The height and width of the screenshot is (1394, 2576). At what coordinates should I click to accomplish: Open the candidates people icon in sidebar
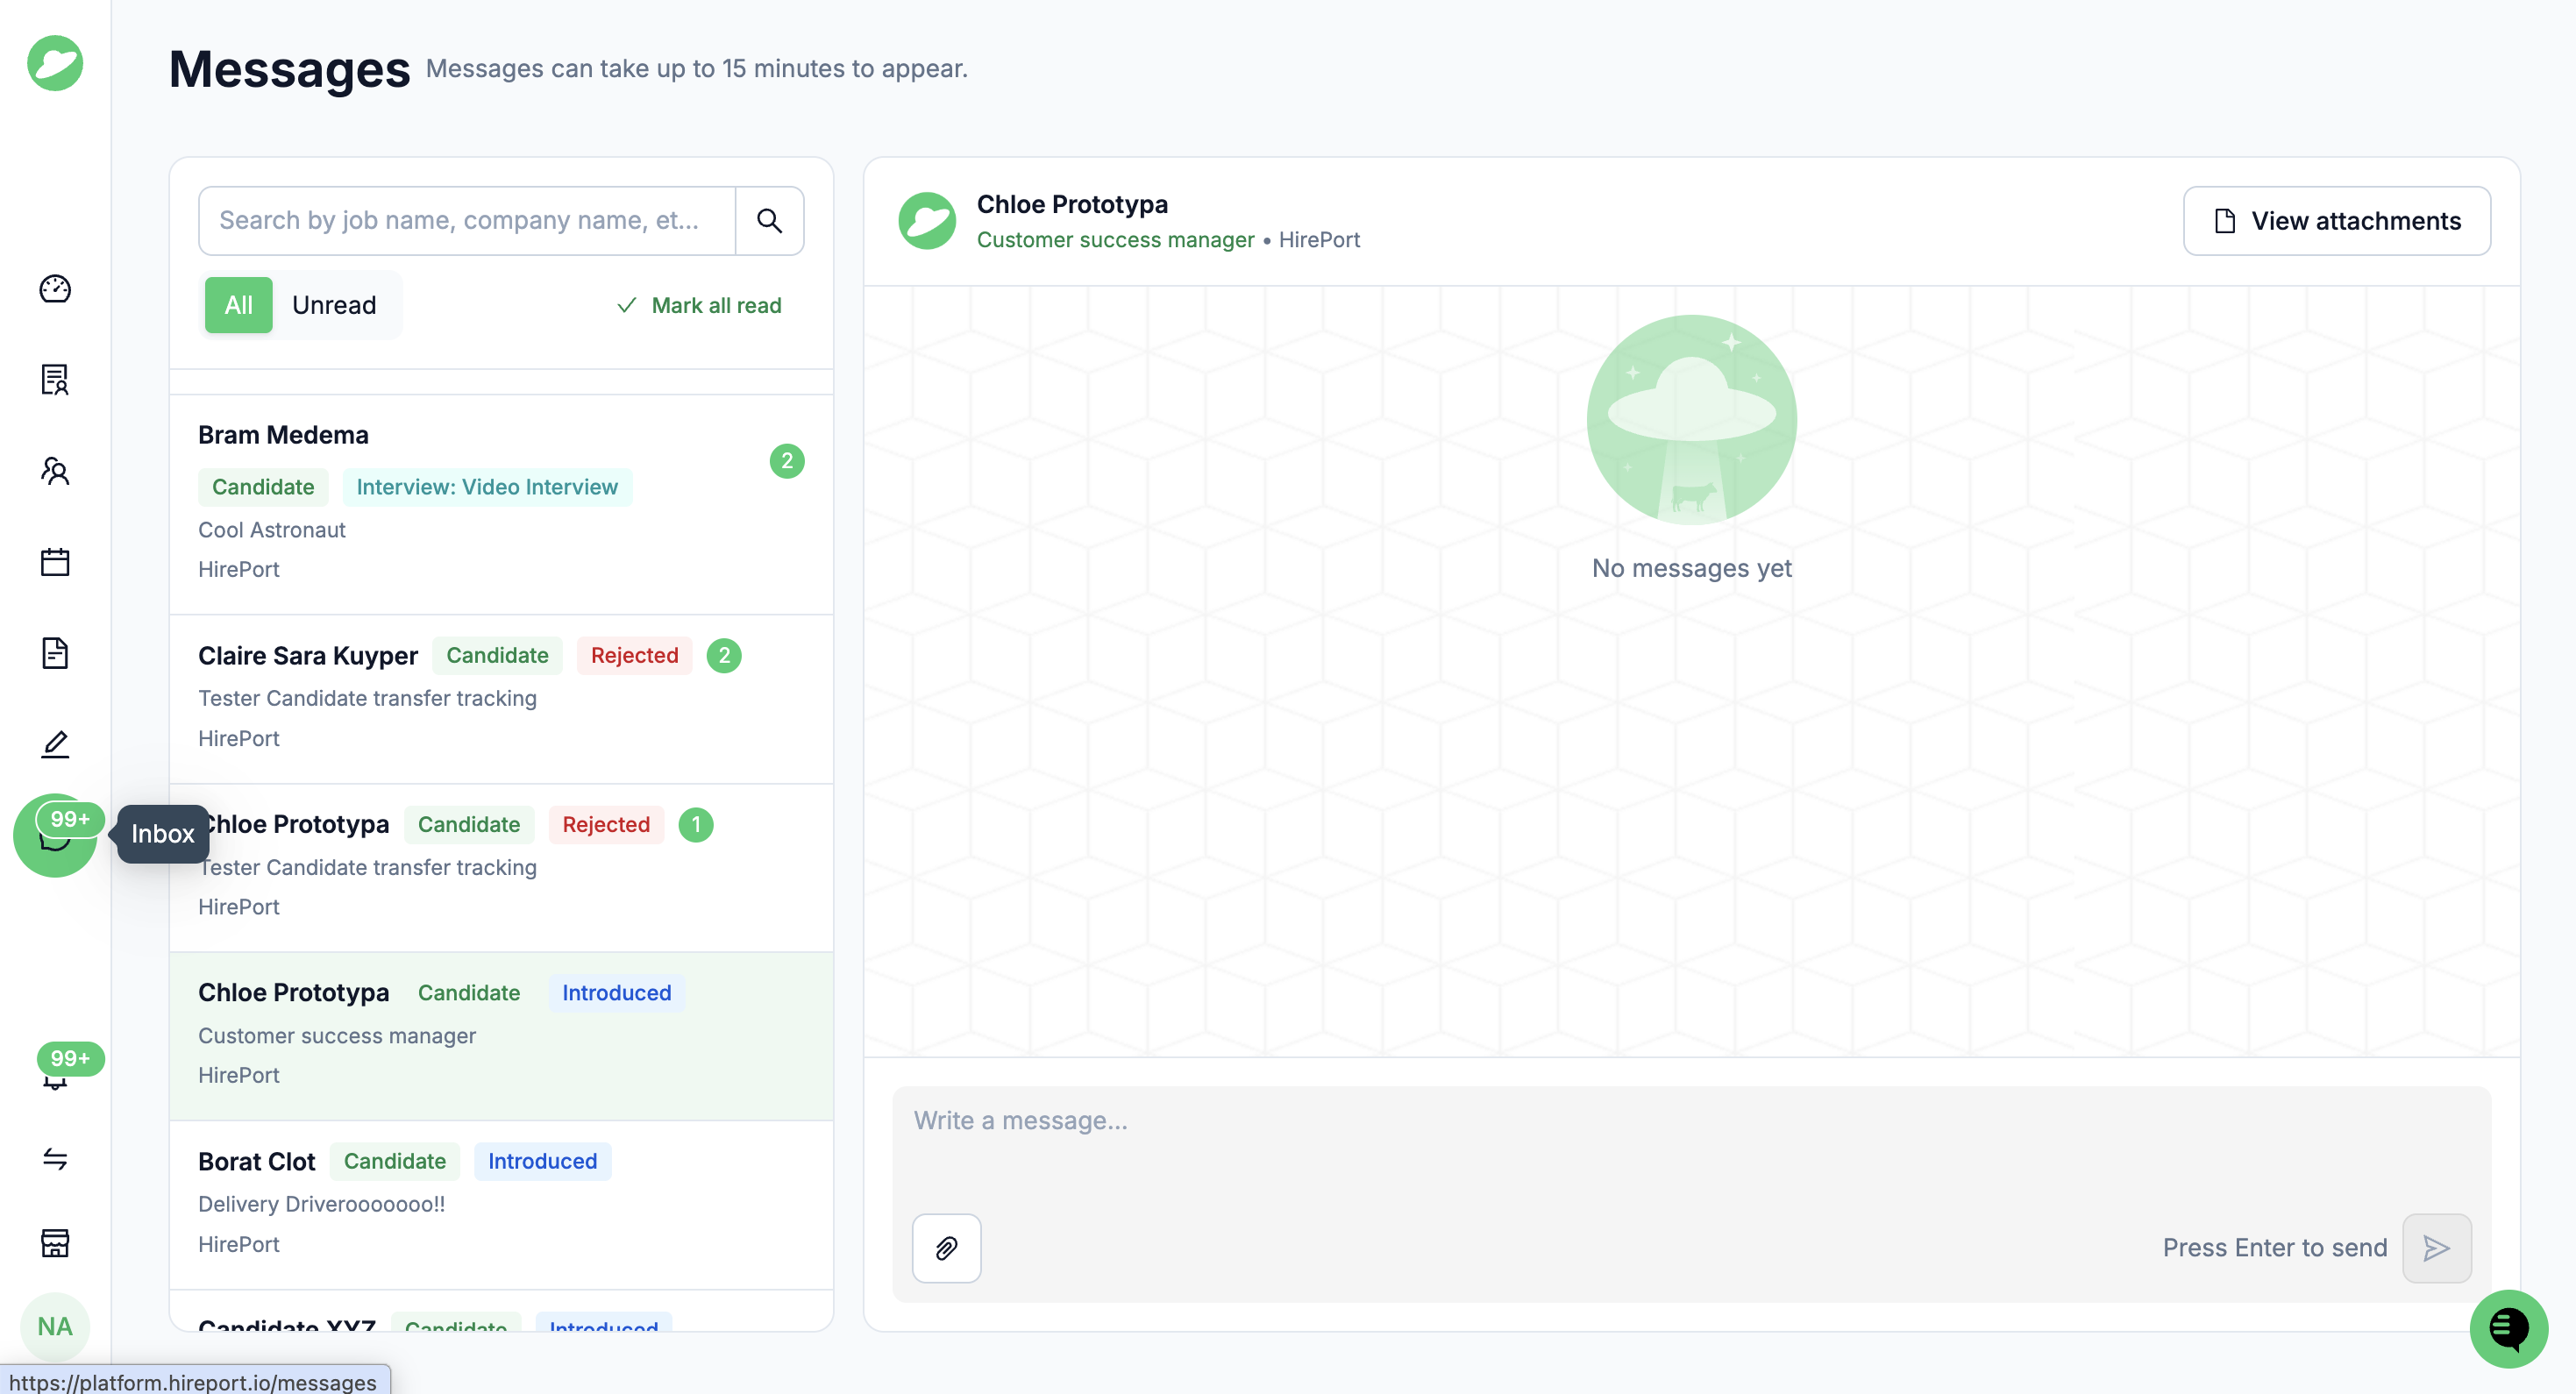[x=55, y=471]
